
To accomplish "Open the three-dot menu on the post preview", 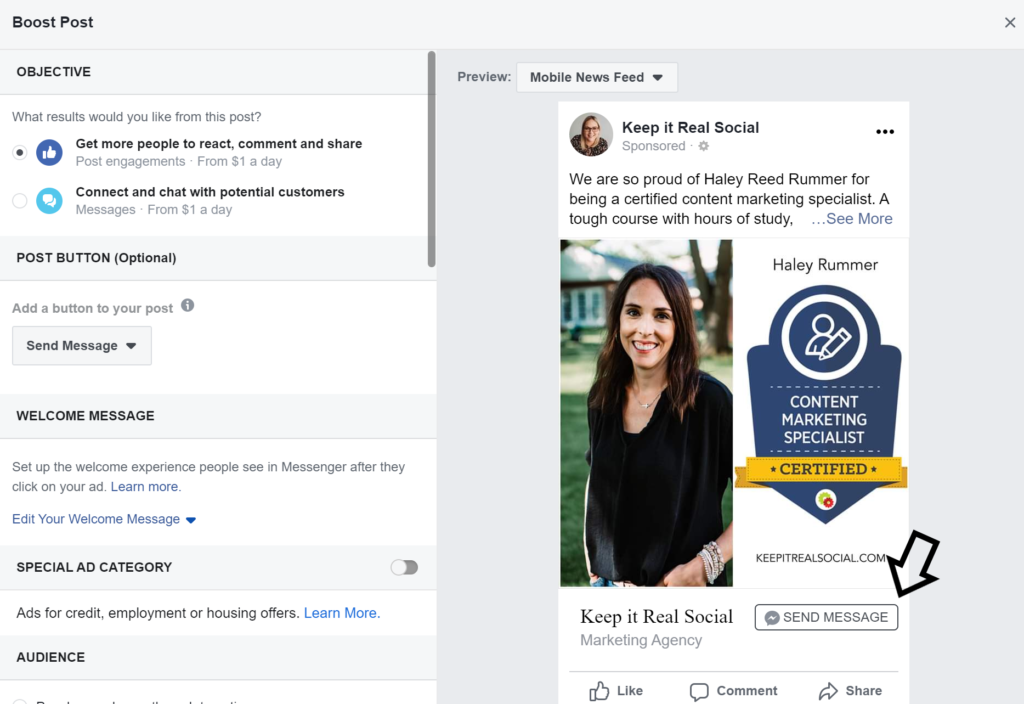I will 885,132.
